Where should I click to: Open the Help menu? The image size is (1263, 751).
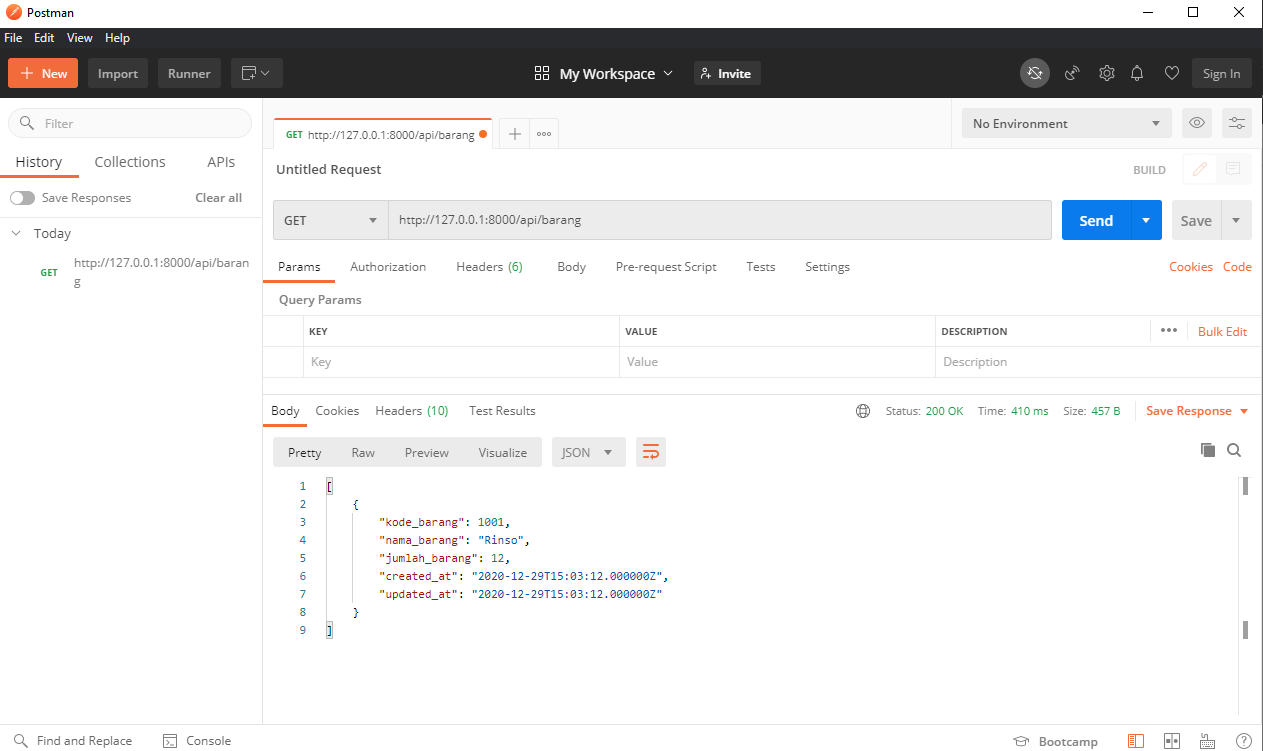coord(117,37)
